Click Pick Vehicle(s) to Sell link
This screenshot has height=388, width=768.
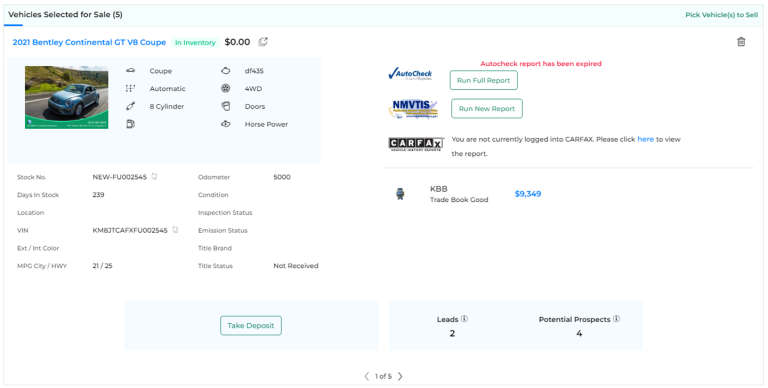coord(721,15)
